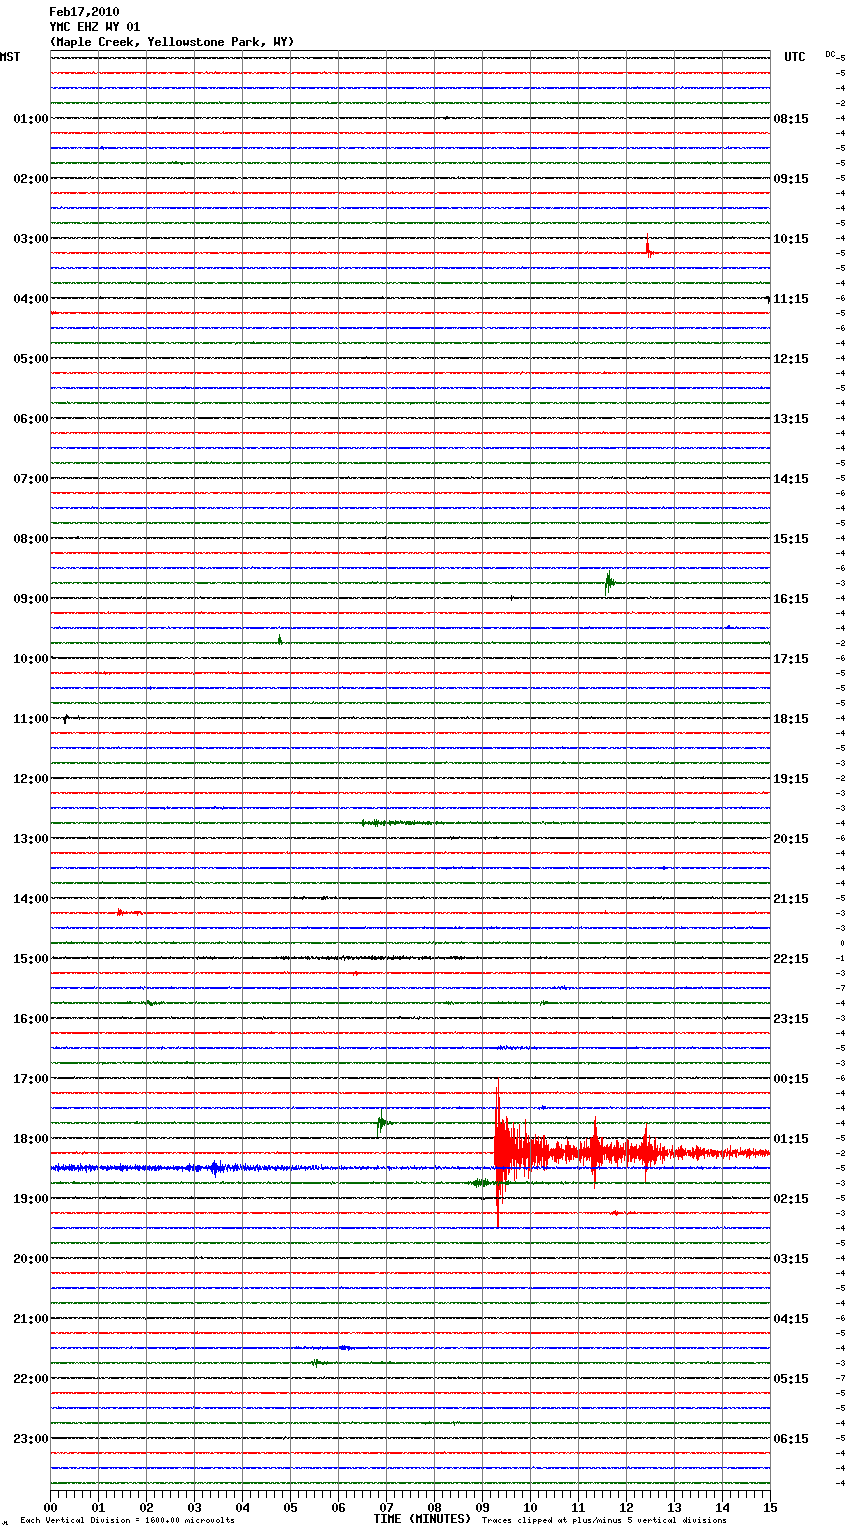Choose the 20:15 UTC time label
850x1534 pixels.
[791, 839]
